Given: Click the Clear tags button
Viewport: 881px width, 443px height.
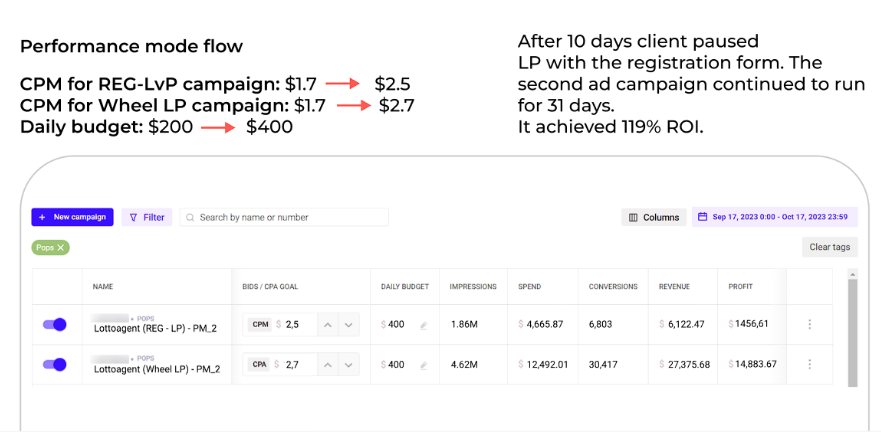Looking at the screenshot, I should (x=829, y=247).
